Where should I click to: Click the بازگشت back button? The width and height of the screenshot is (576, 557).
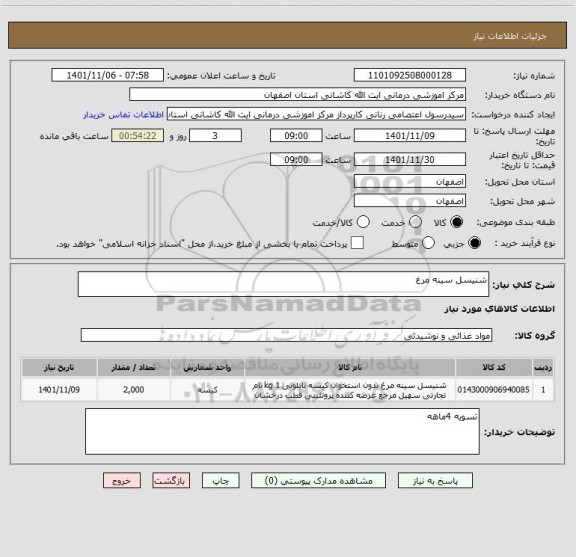pos(171,481)
